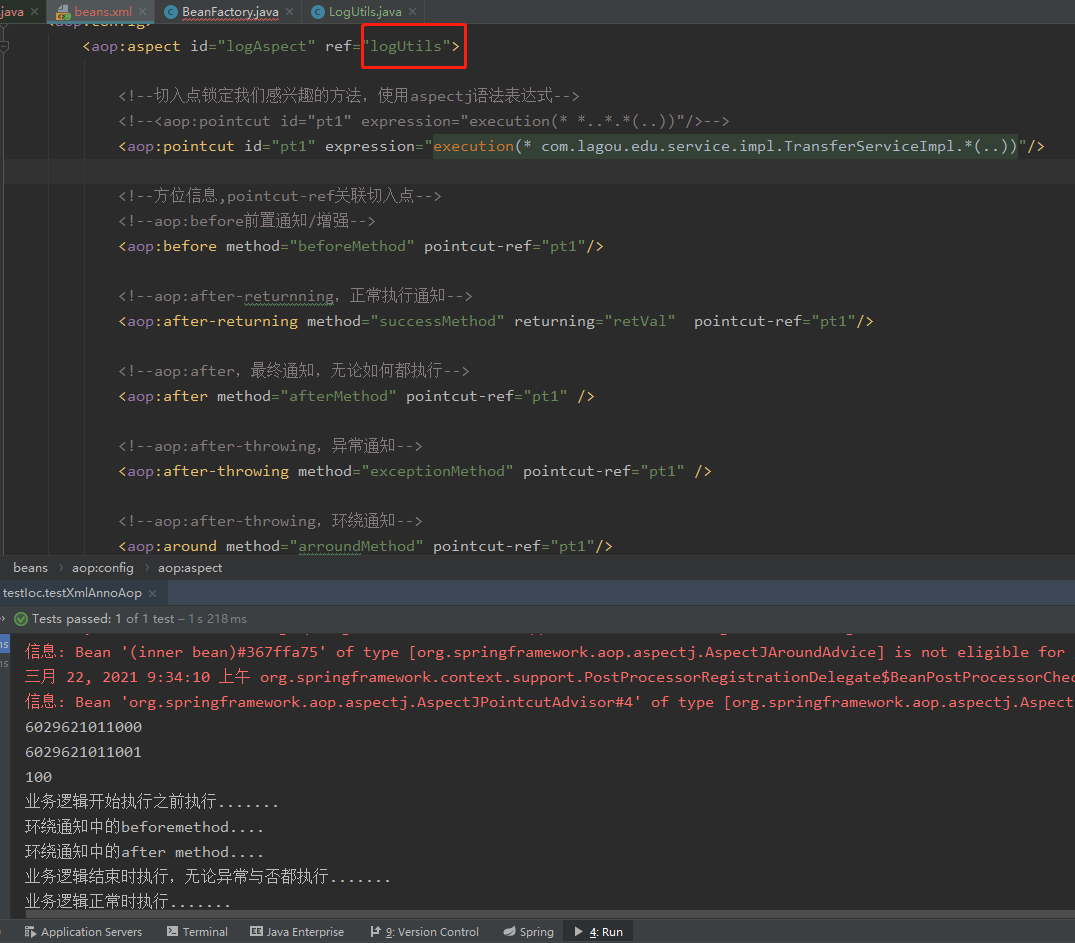
Task: Open the Java Enterprise tool window
Action: (x=297, y=932)
